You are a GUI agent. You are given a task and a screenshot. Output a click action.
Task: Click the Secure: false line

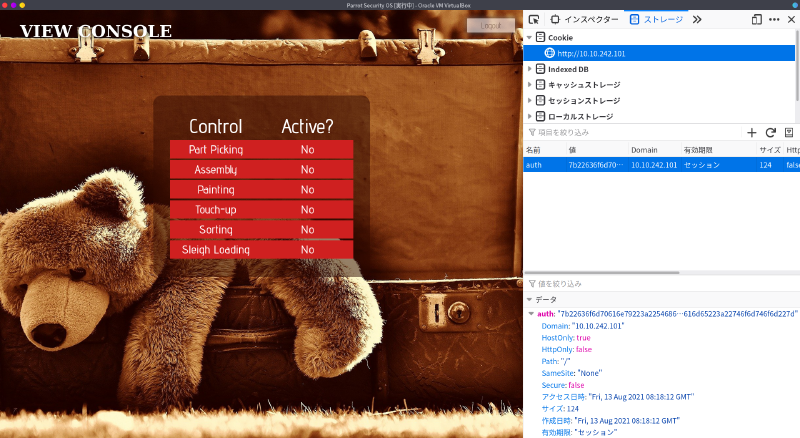tap(563, 385)
